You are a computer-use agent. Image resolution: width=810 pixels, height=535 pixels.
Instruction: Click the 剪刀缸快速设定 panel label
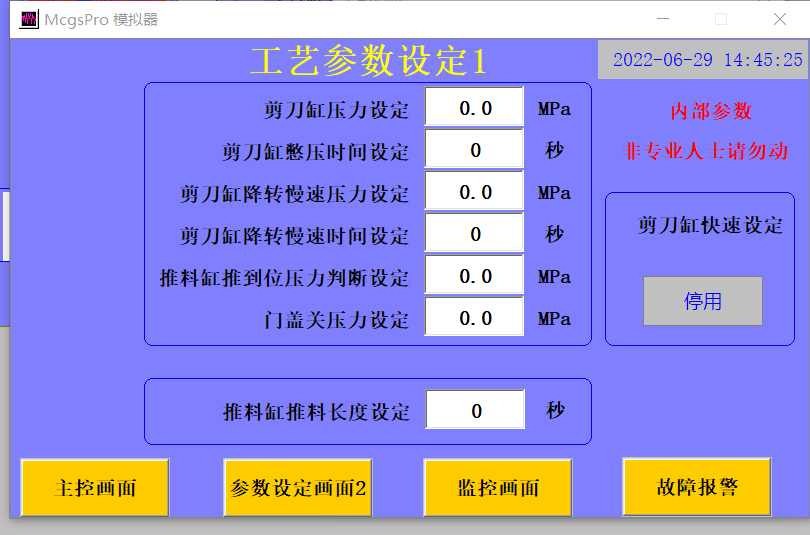coord(710,225)
